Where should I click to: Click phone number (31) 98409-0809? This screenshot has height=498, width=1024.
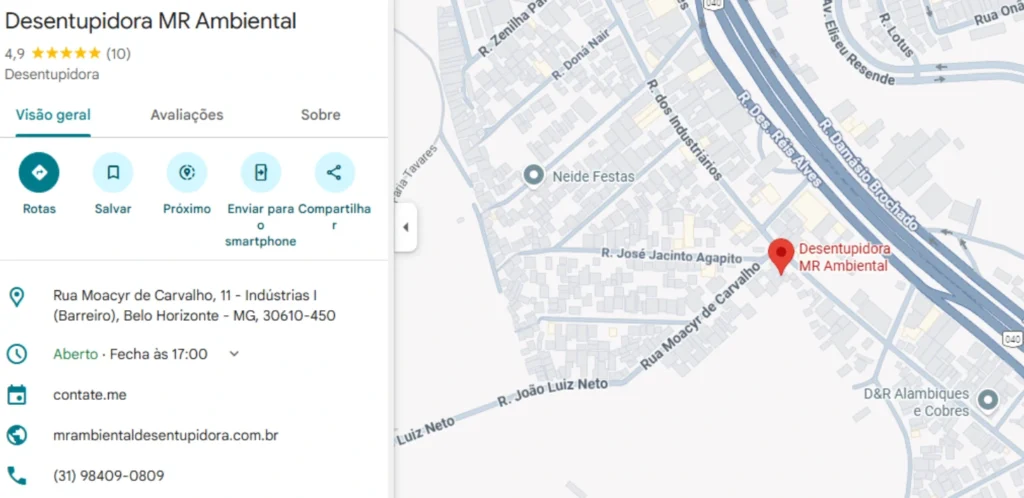[x=109, y=476]
